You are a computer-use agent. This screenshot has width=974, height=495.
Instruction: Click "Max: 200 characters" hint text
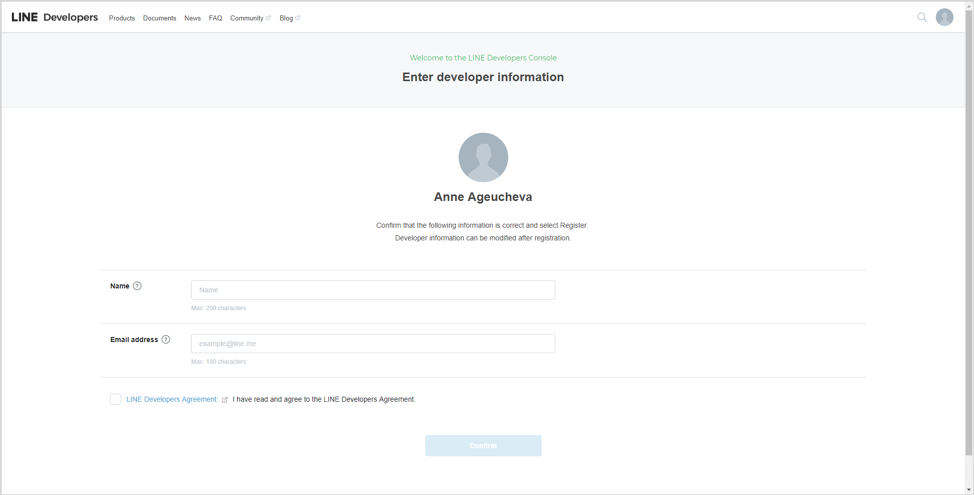point(219,308)
